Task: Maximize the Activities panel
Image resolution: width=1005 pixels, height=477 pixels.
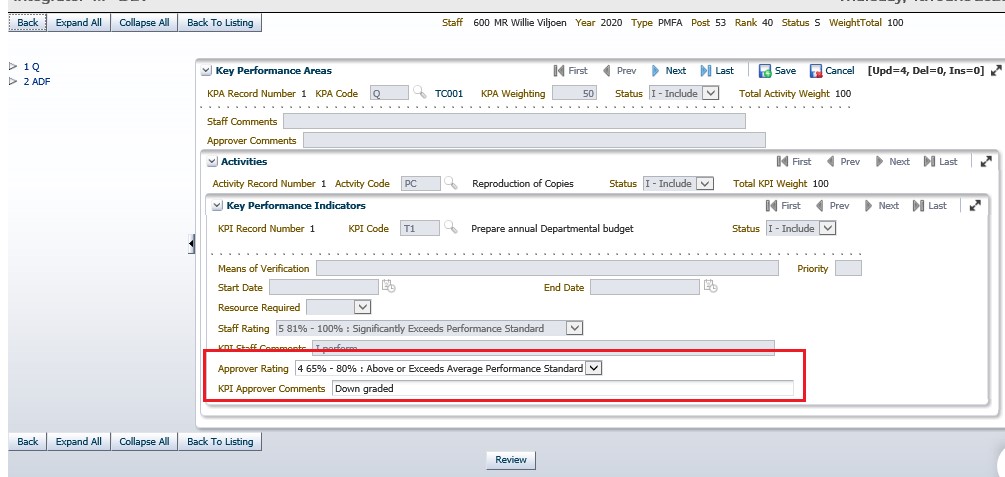Action: [x=984, y=161]
